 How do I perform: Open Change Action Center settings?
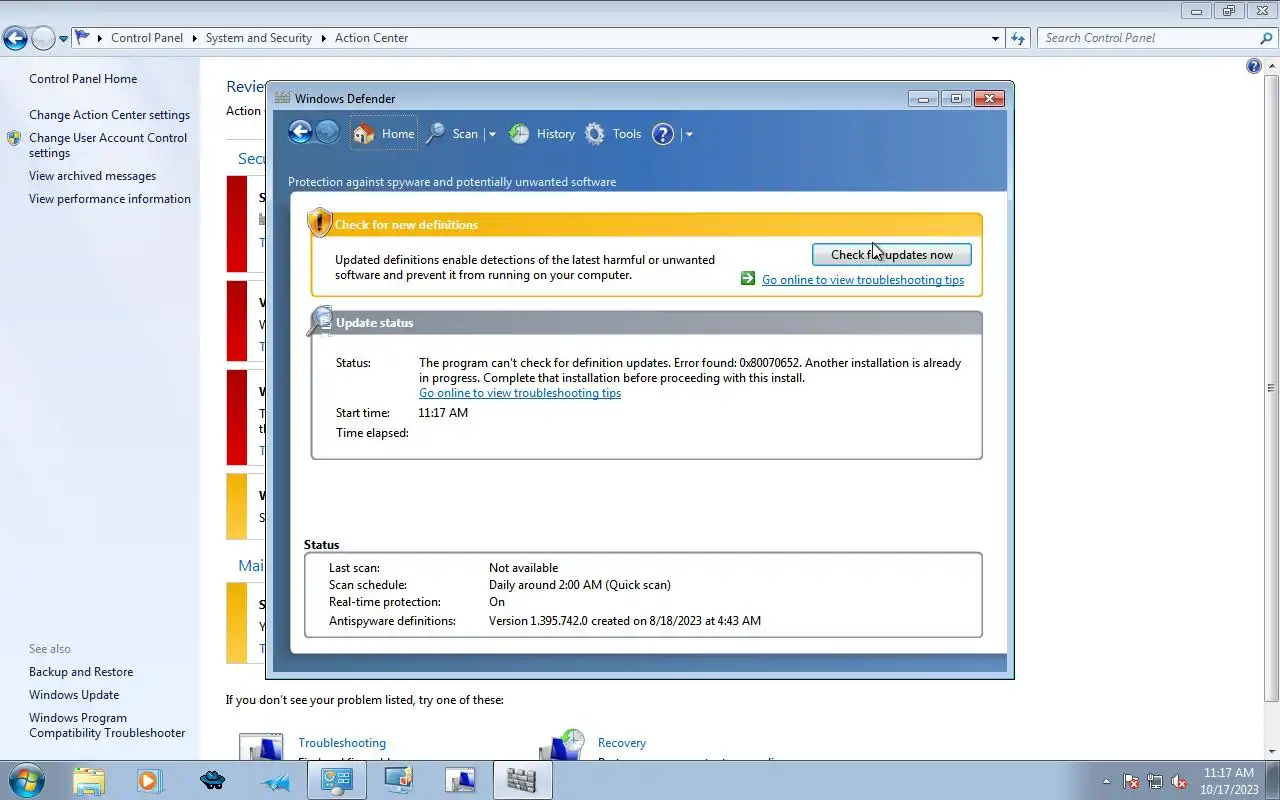click(x=109, y=115)
